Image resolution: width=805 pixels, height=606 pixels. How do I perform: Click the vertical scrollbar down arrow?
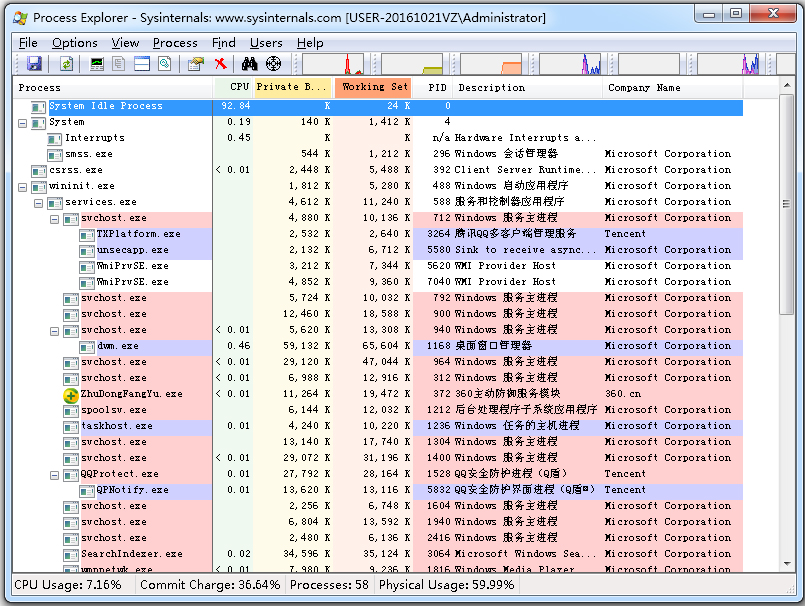(787, 564)
